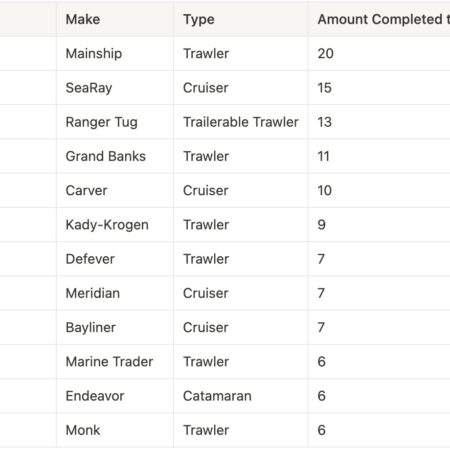Click the Make column header

115,19
